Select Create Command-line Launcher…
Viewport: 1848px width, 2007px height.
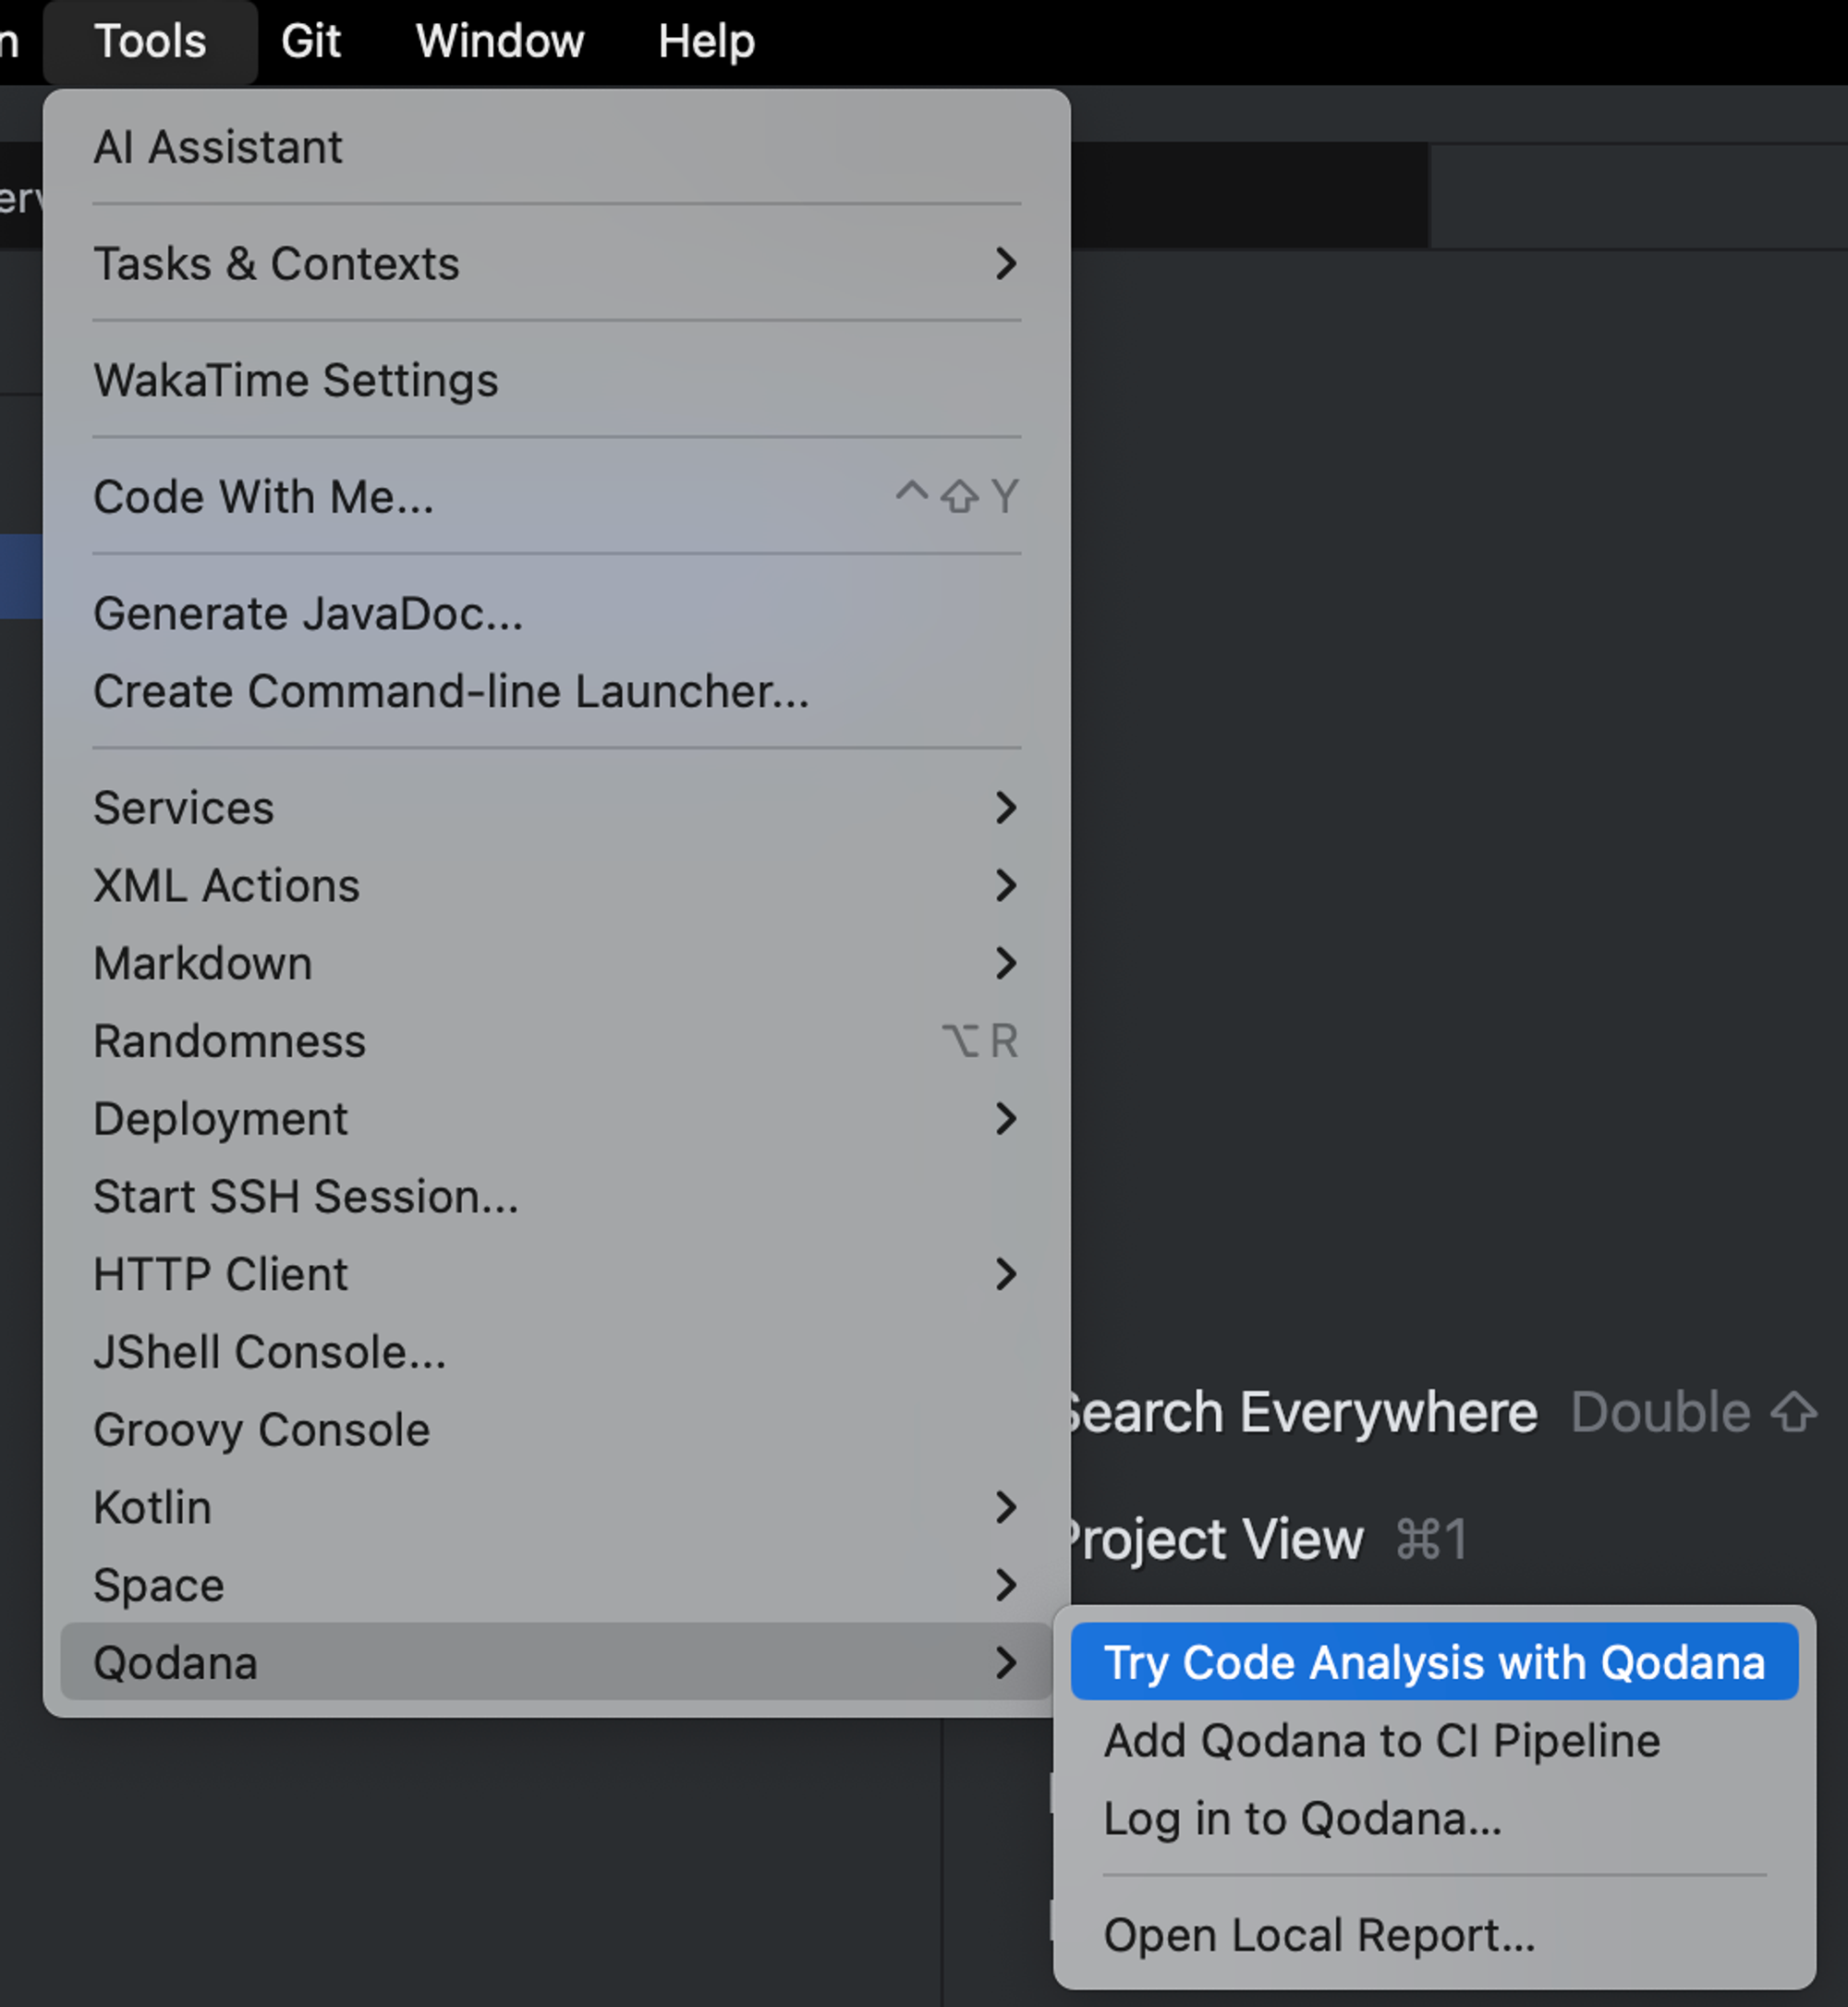click(x=451, y=692)
